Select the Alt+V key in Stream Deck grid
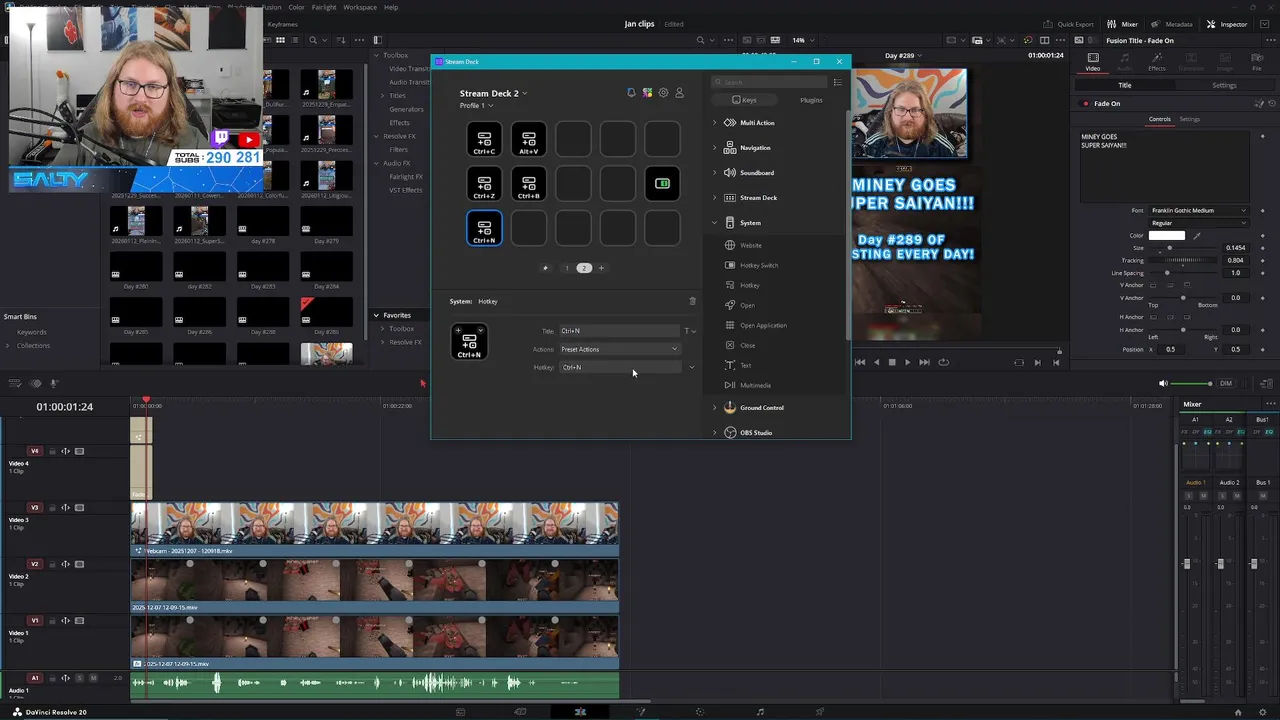The height and width of the screenshot is (720, 1280). pyautogui.click(x=529, y=140)
